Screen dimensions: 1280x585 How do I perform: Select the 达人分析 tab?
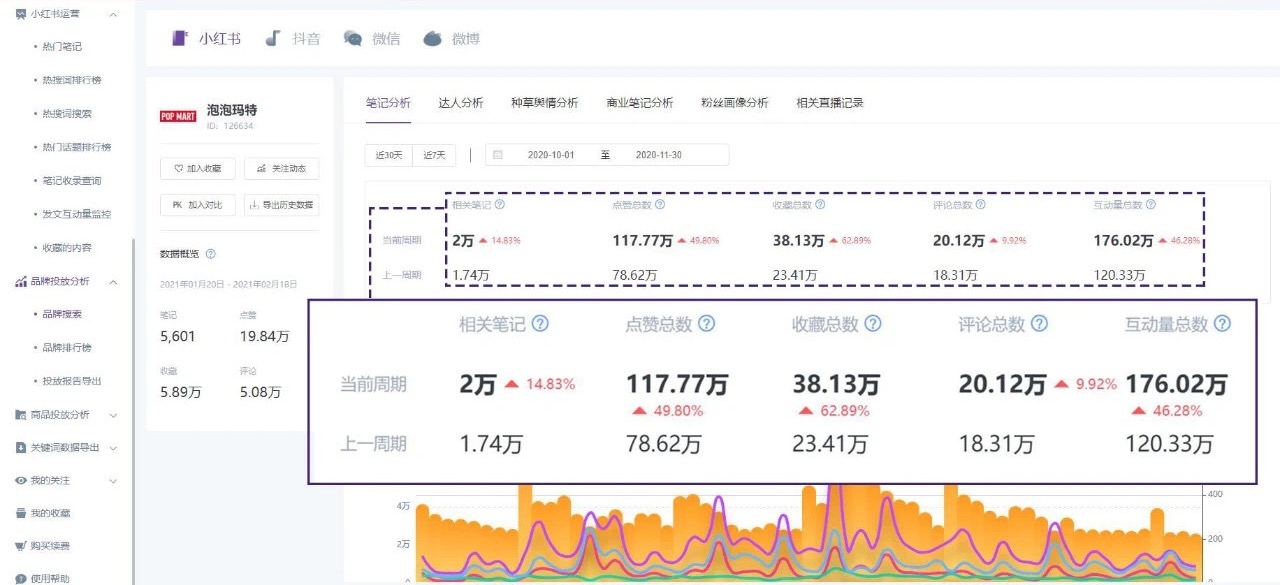pyautogui.click(x=461, y=102)
